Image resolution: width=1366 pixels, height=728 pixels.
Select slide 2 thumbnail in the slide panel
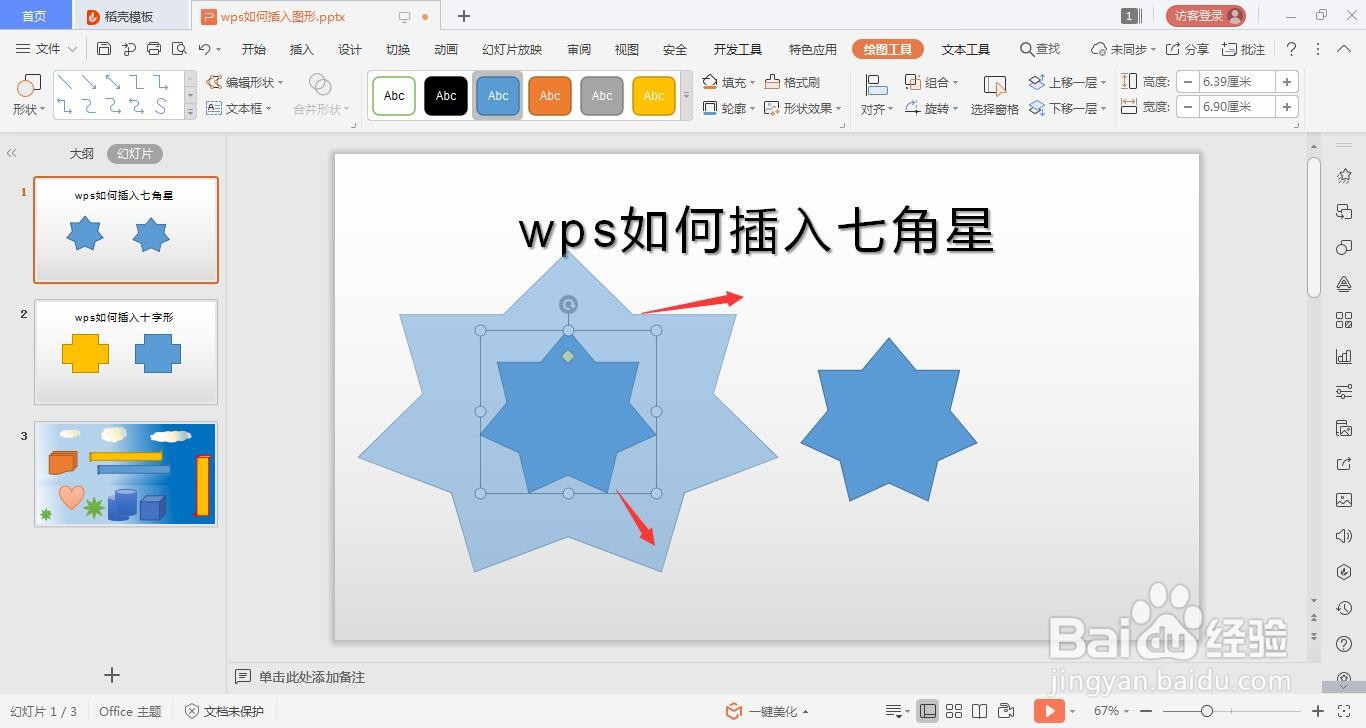(126, 352)
